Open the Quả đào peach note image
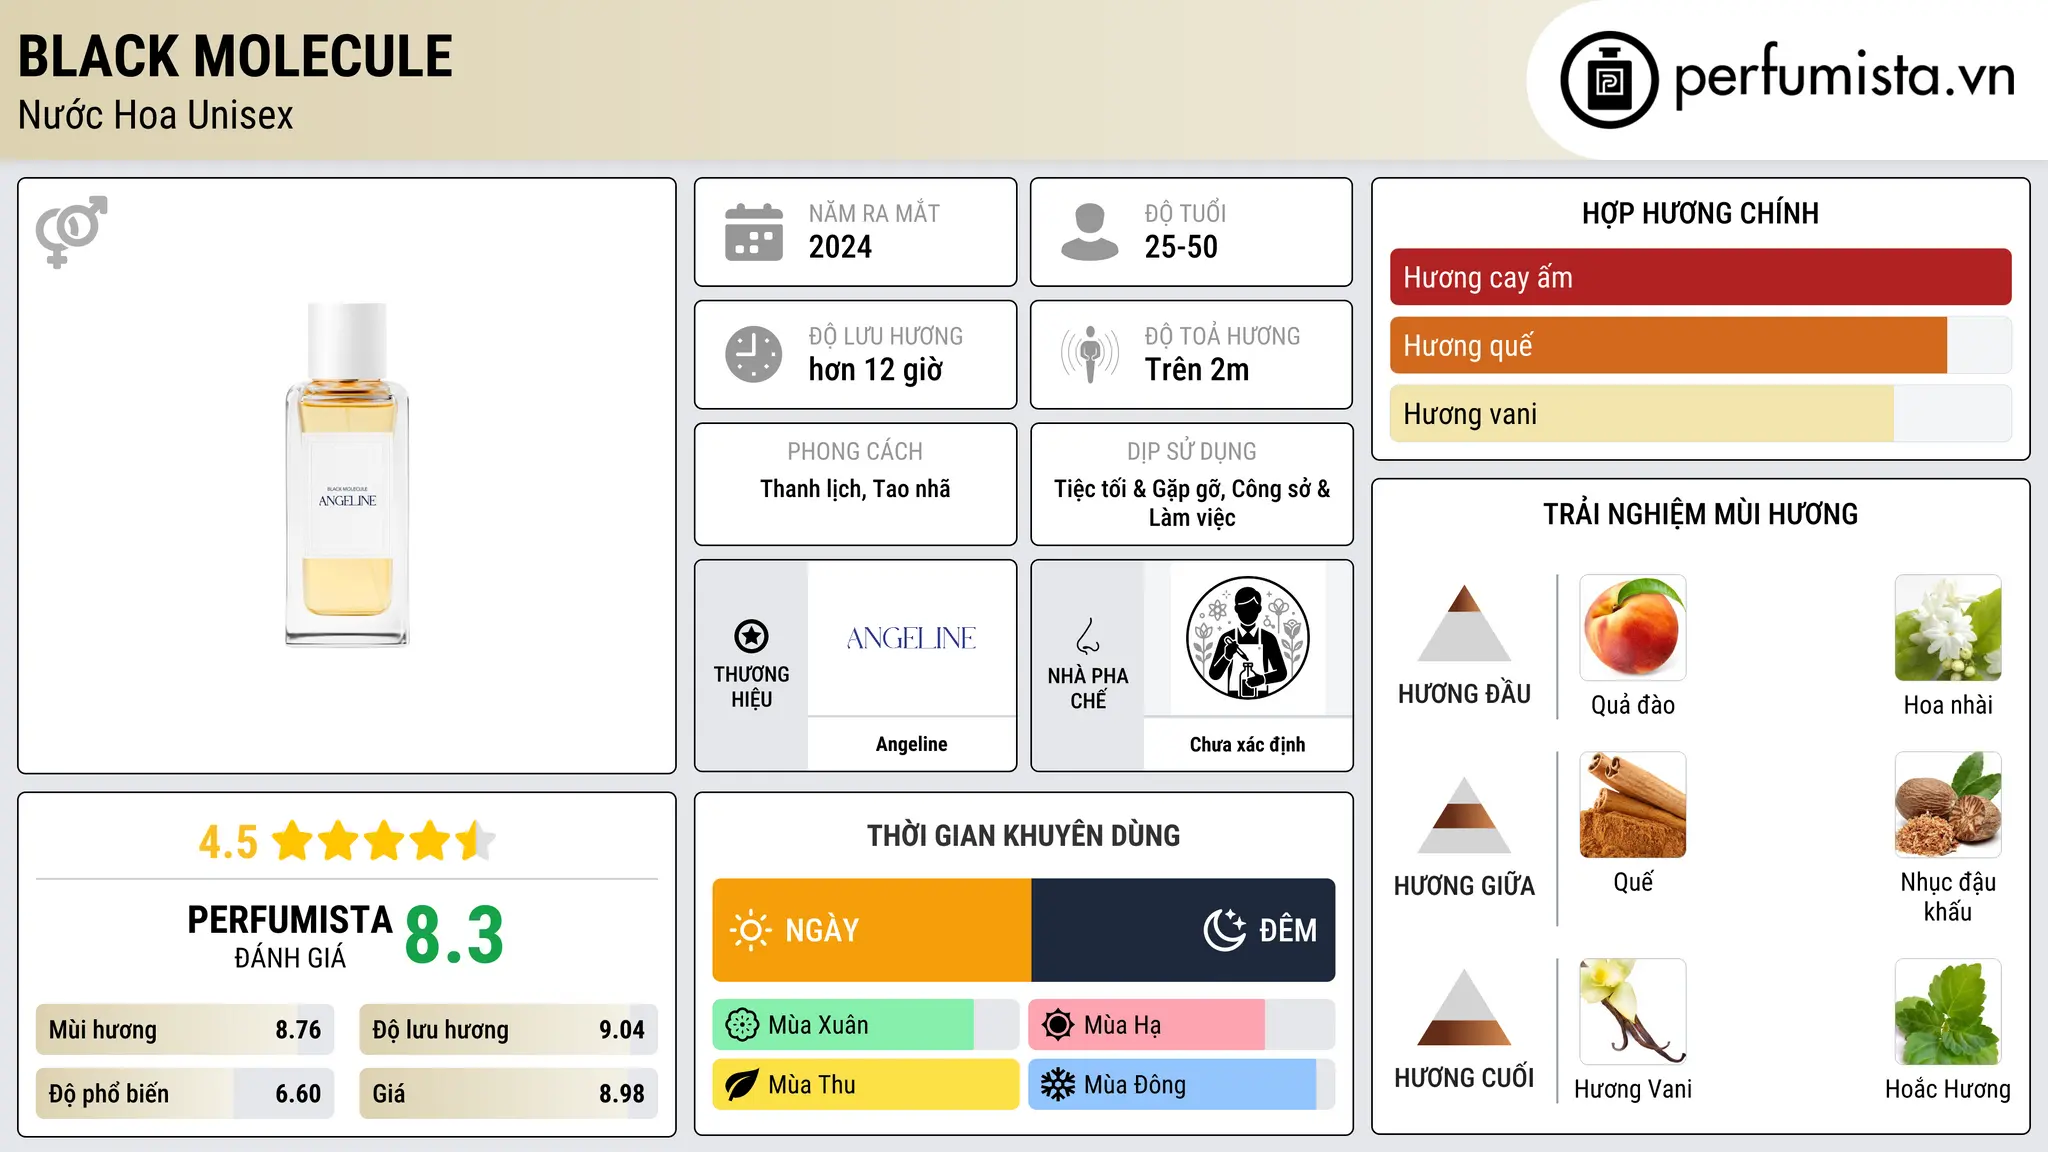Image resolution: width=2048 pixels, height=1152 pixels. click(1633, 628)
